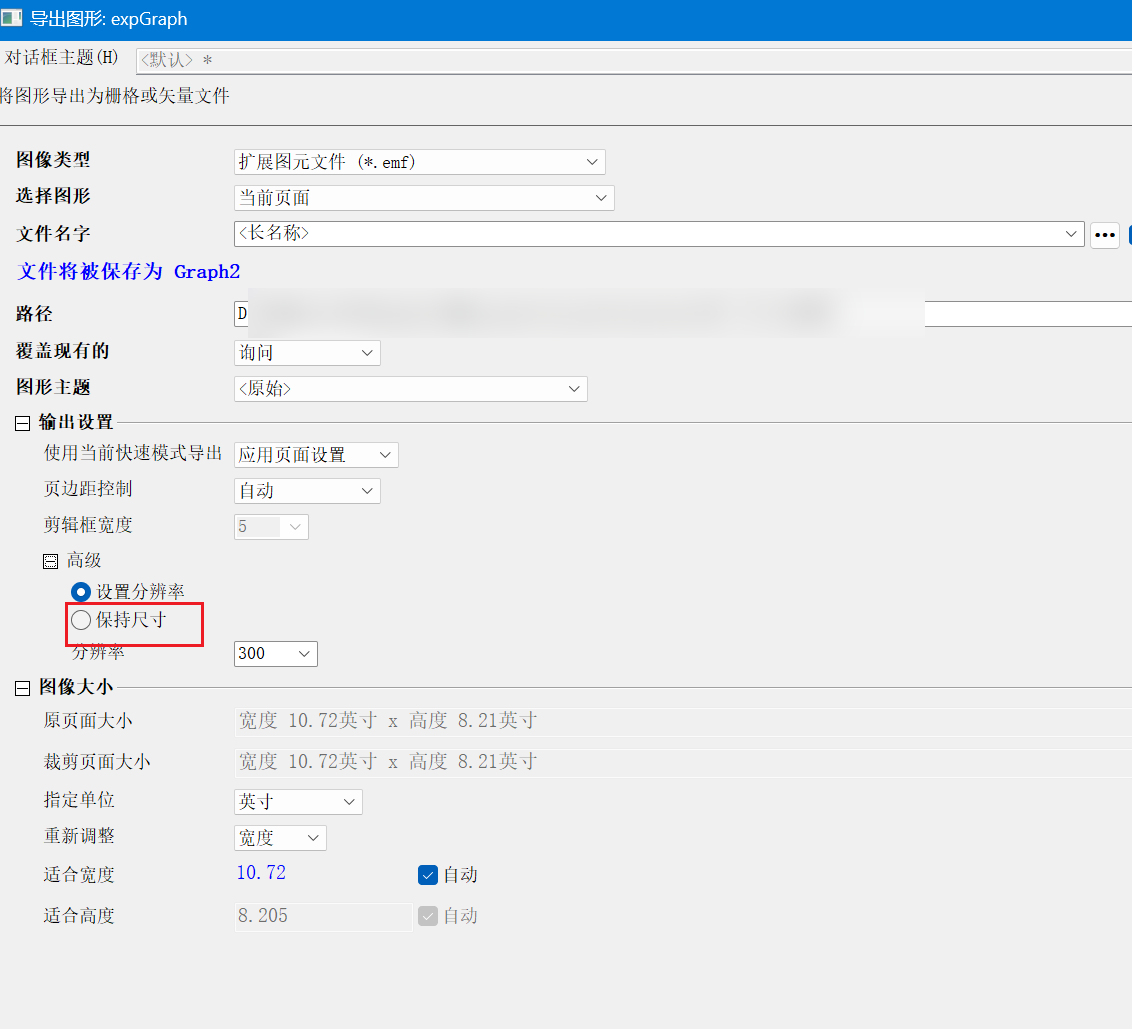Collapse the 输出设置 section
Image resolution: width=1132 pixels, height=1029 pixels.
[23, 423]
